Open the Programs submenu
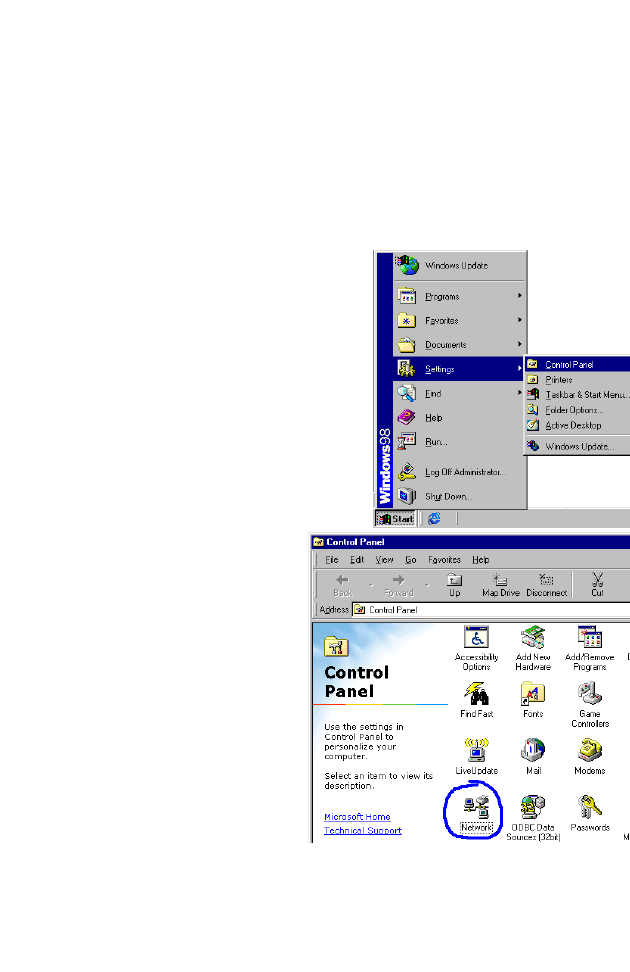 click(x=459, y=296)
